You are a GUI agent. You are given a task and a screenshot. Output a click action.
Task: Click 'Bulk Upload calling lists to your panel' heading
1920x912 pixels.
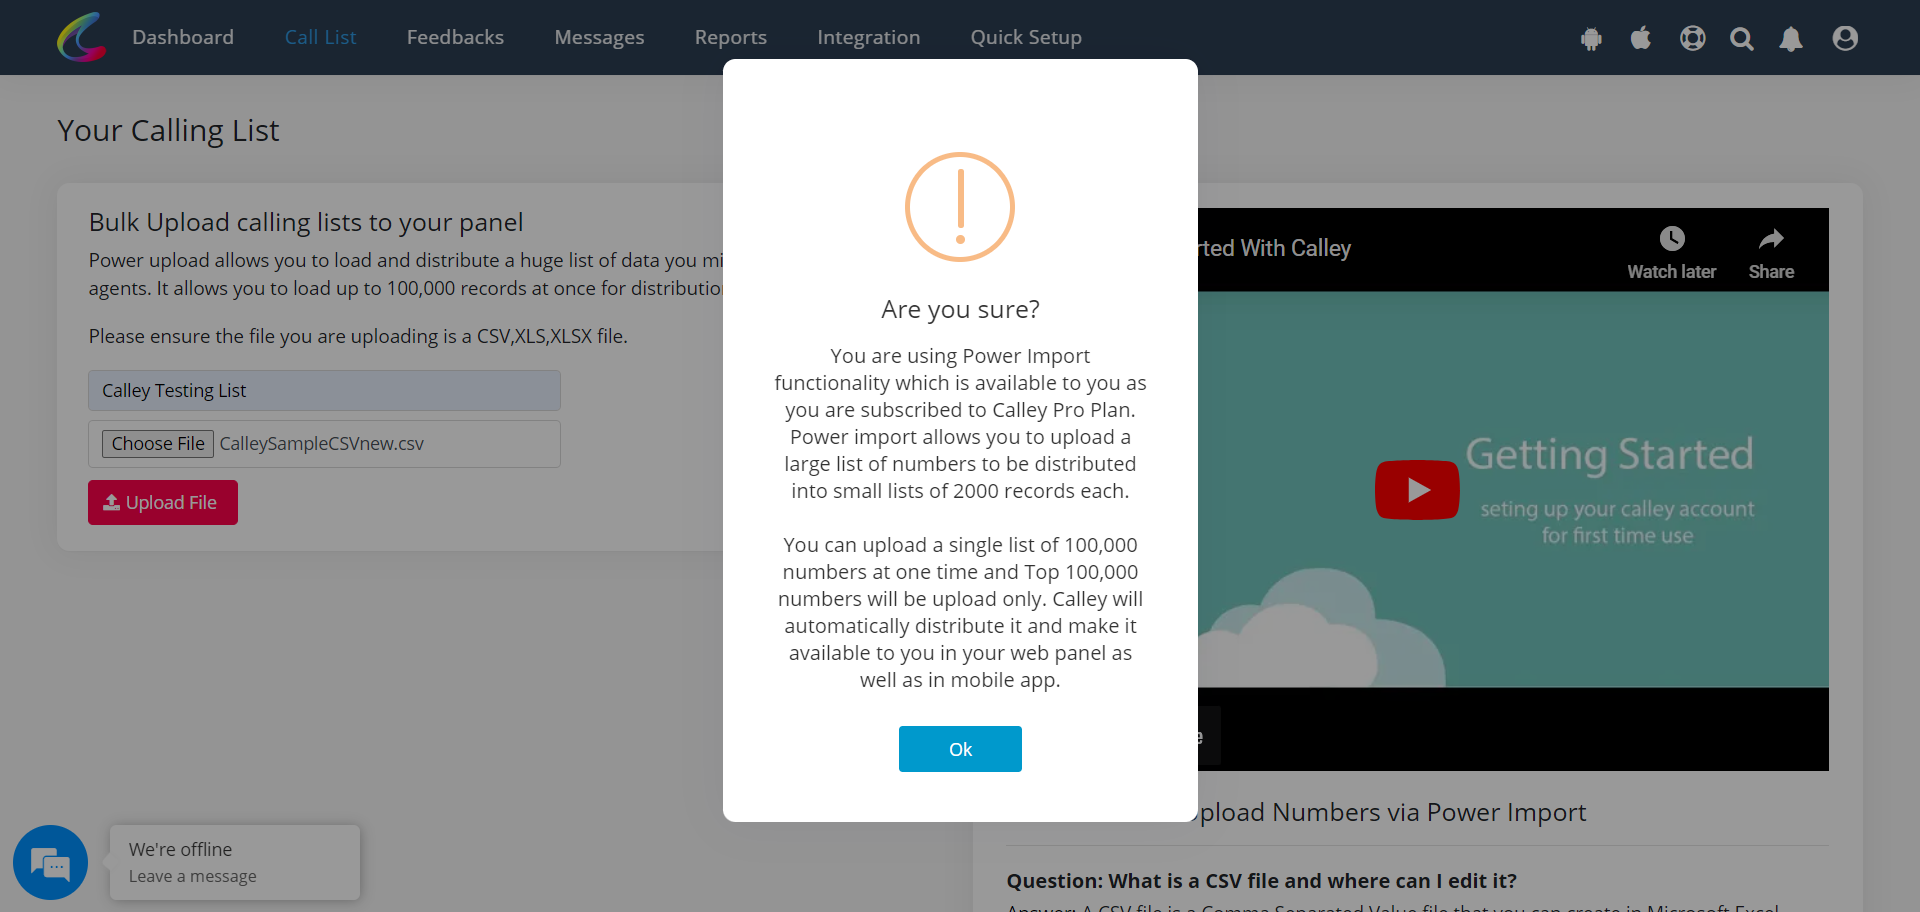pos(306,222)
